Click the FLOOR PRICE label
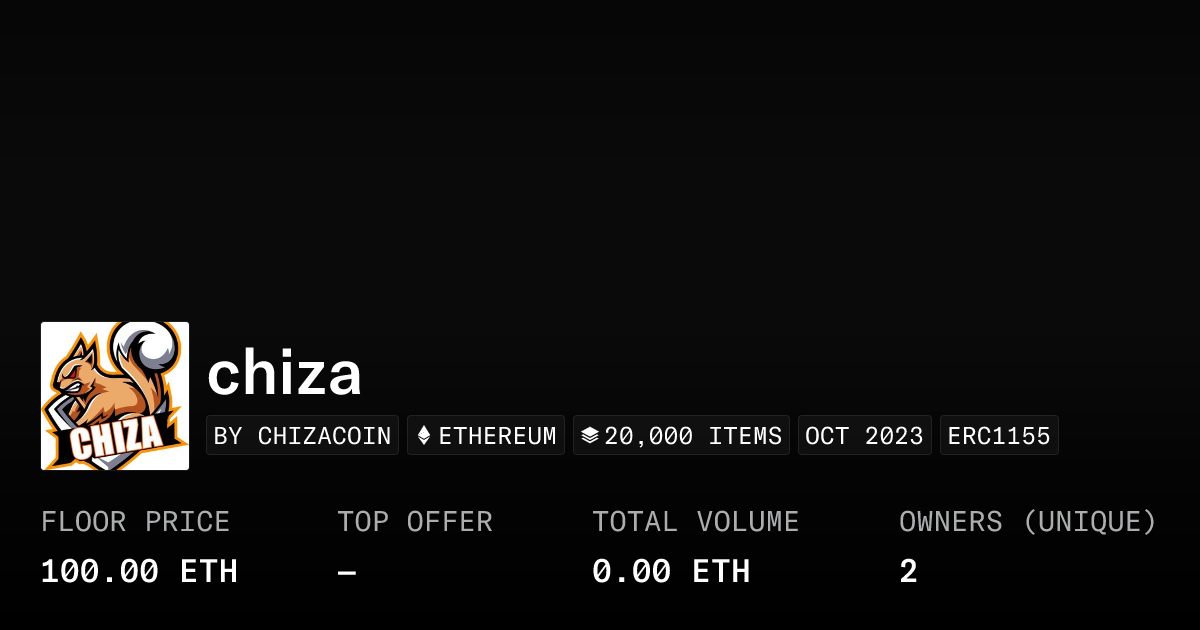This screenshot has width=1200, height=630. coord(136,522)
